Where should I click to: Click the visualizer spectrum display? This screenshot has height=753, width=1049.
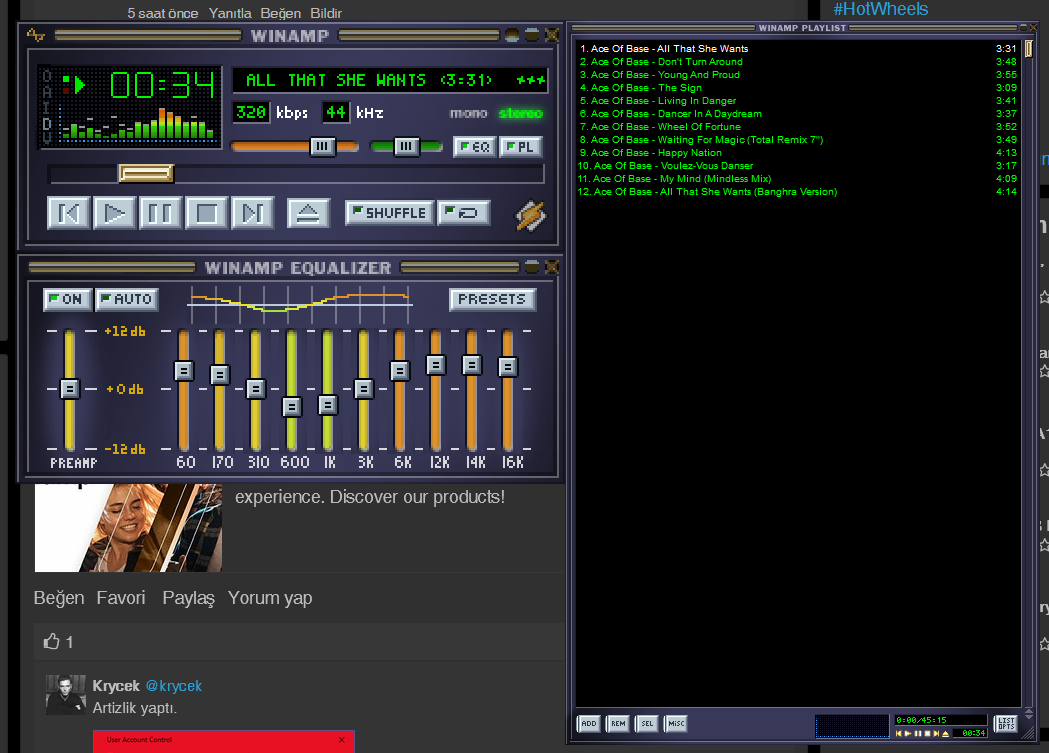tap(138, 124)
